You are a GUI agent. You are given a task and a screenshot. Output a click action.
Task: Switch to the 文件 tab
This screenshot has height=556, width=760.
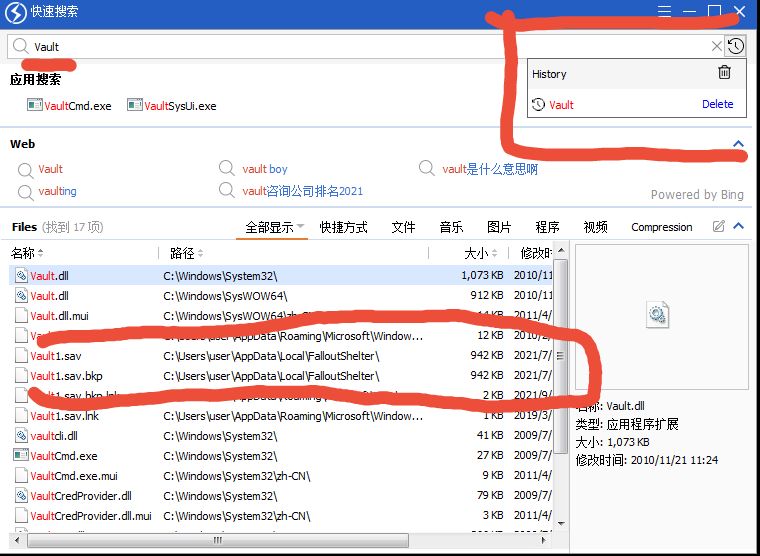pos(403,227)
